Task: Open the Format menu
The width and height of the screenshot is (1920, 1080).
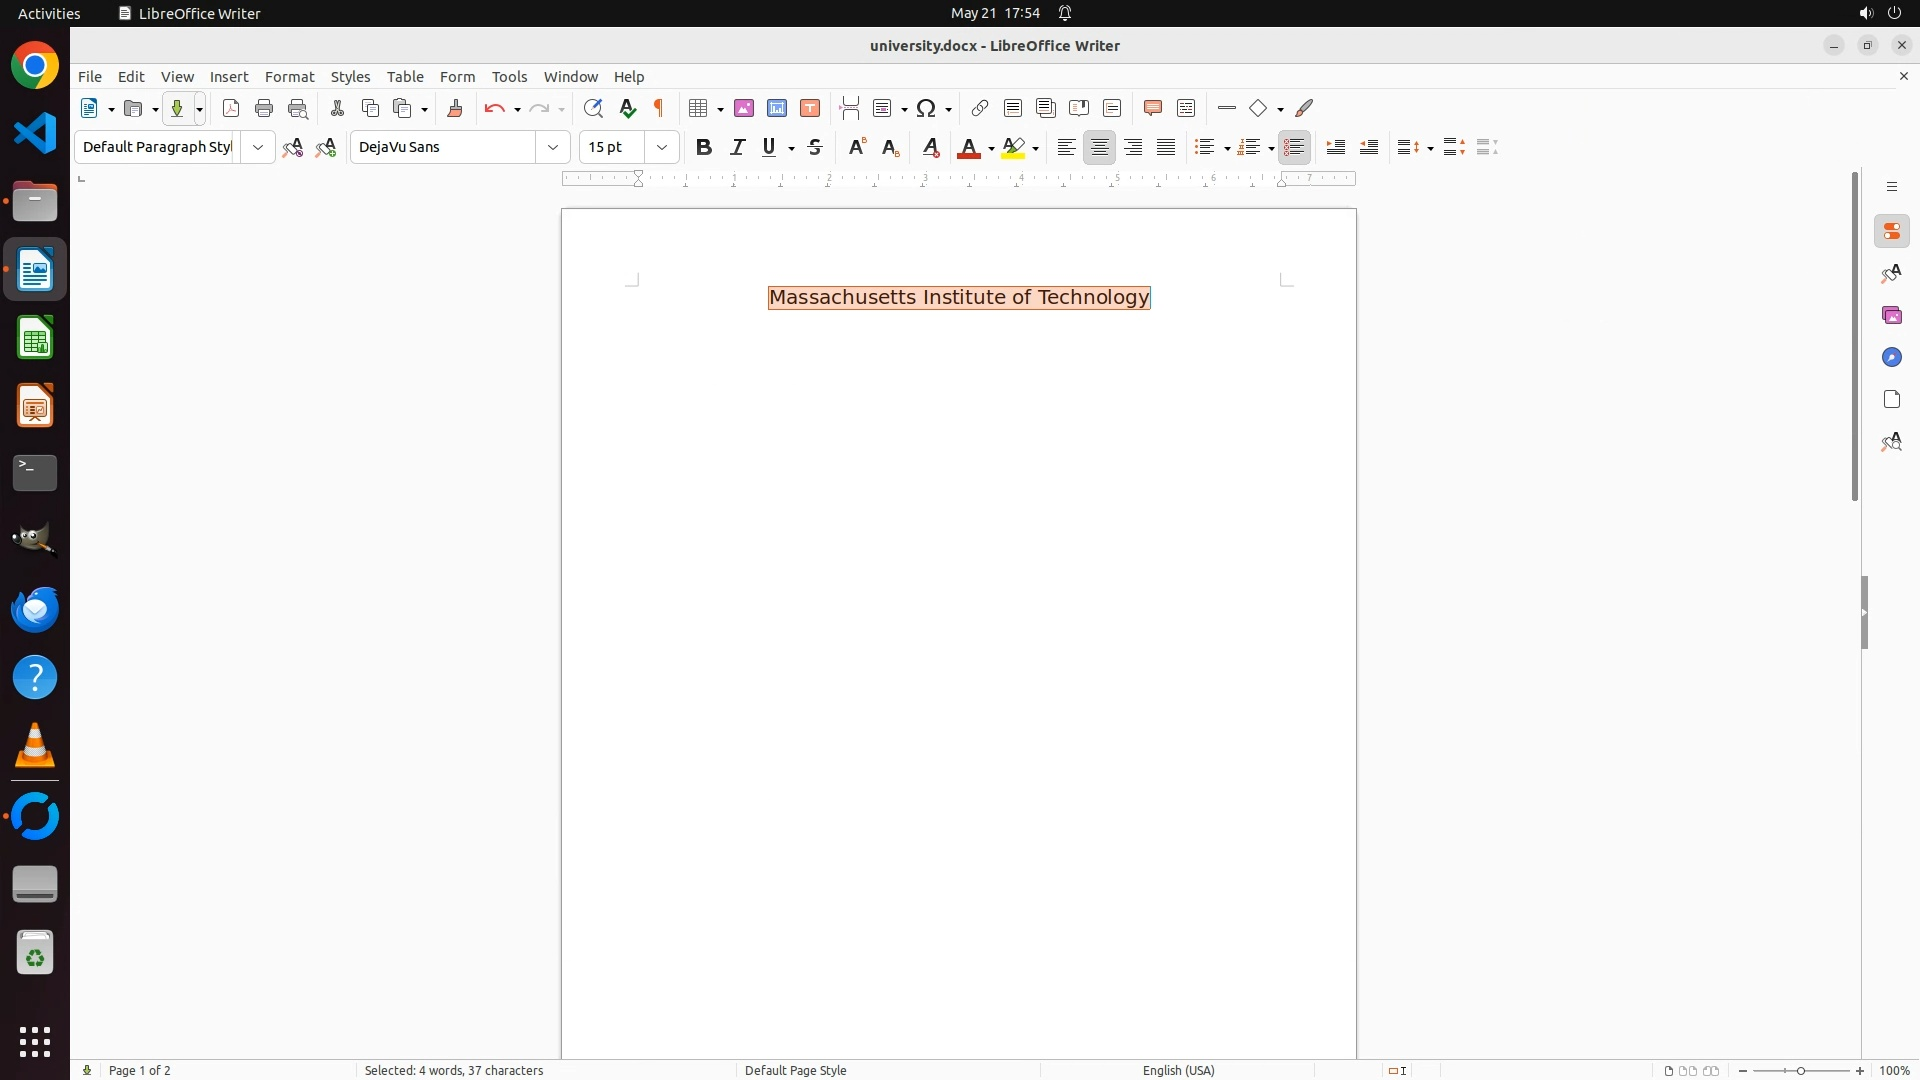Action: pos(289,77)
